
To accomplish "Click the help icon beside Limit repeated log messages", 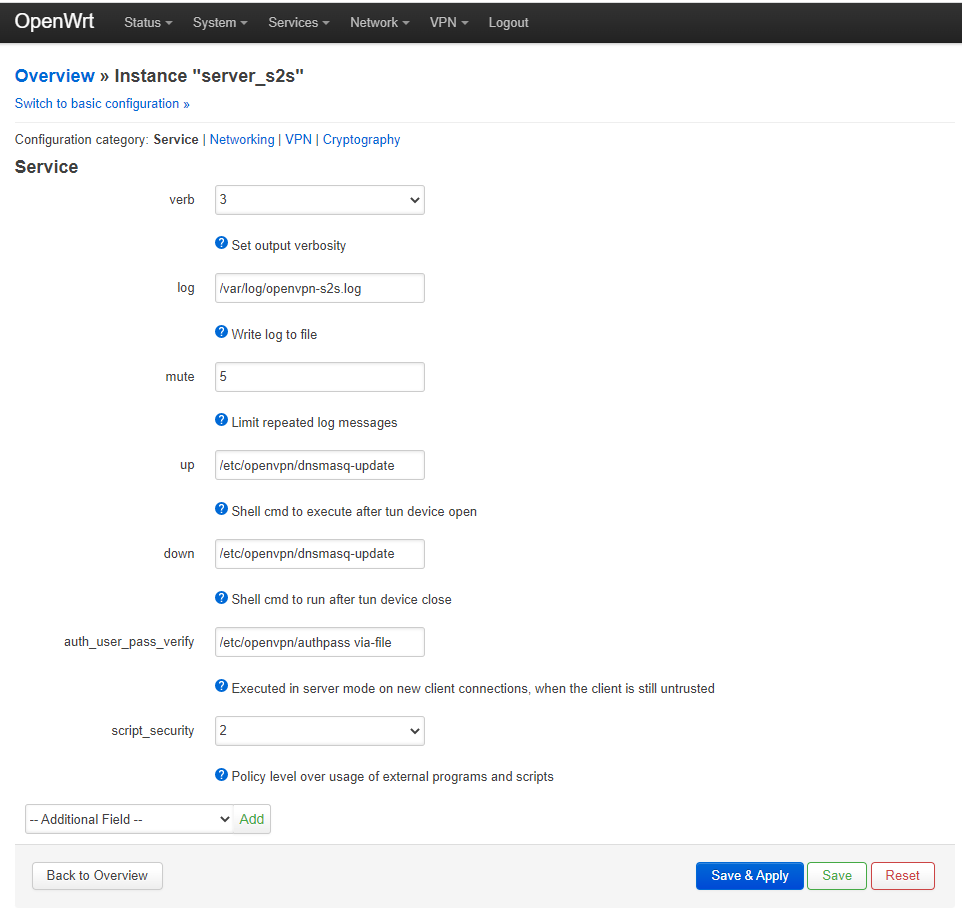I will [x=221, y=420].
